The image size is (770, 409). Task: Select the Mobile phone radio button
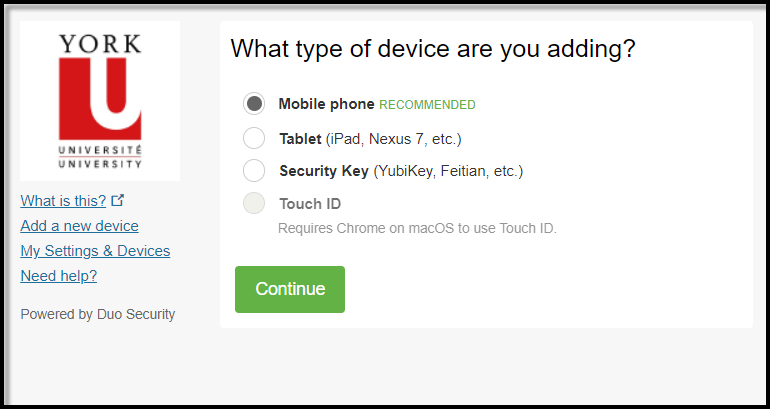[x=254, y=104]
